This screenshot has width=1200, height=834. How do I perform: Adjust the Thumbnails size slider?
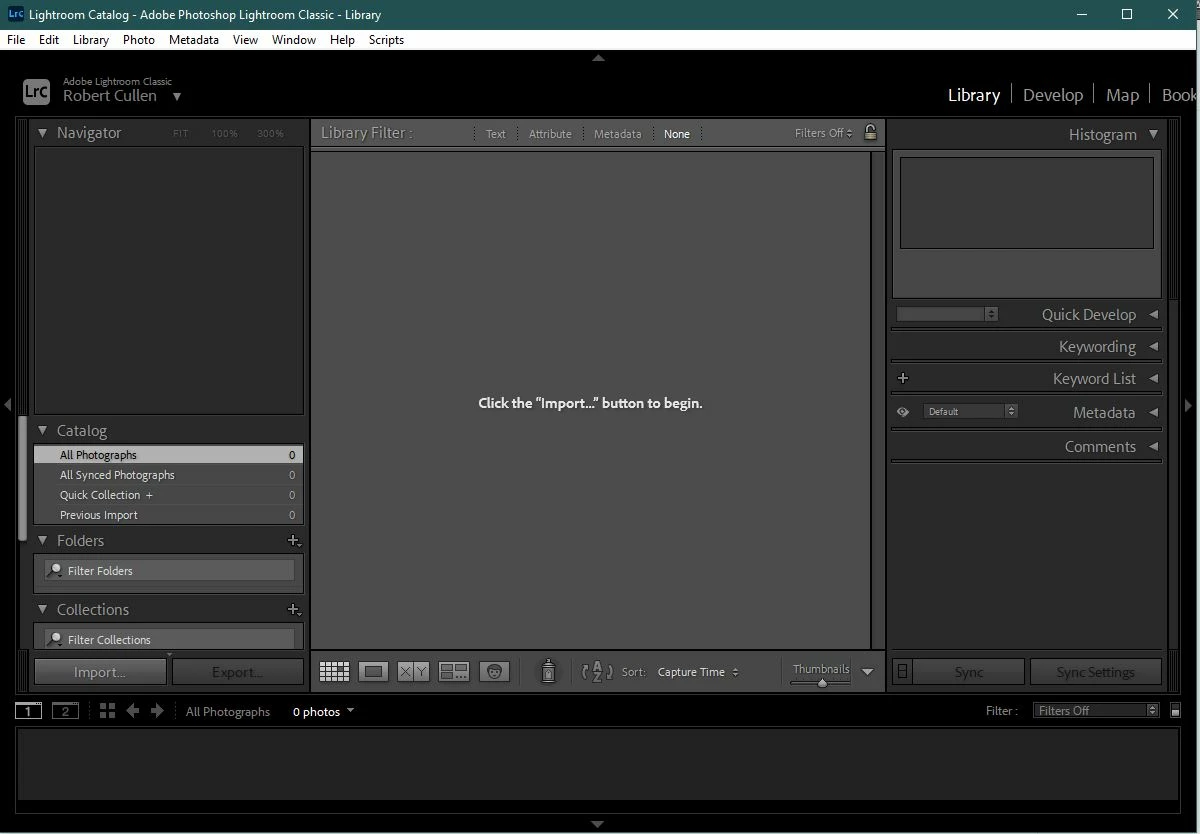822,683
